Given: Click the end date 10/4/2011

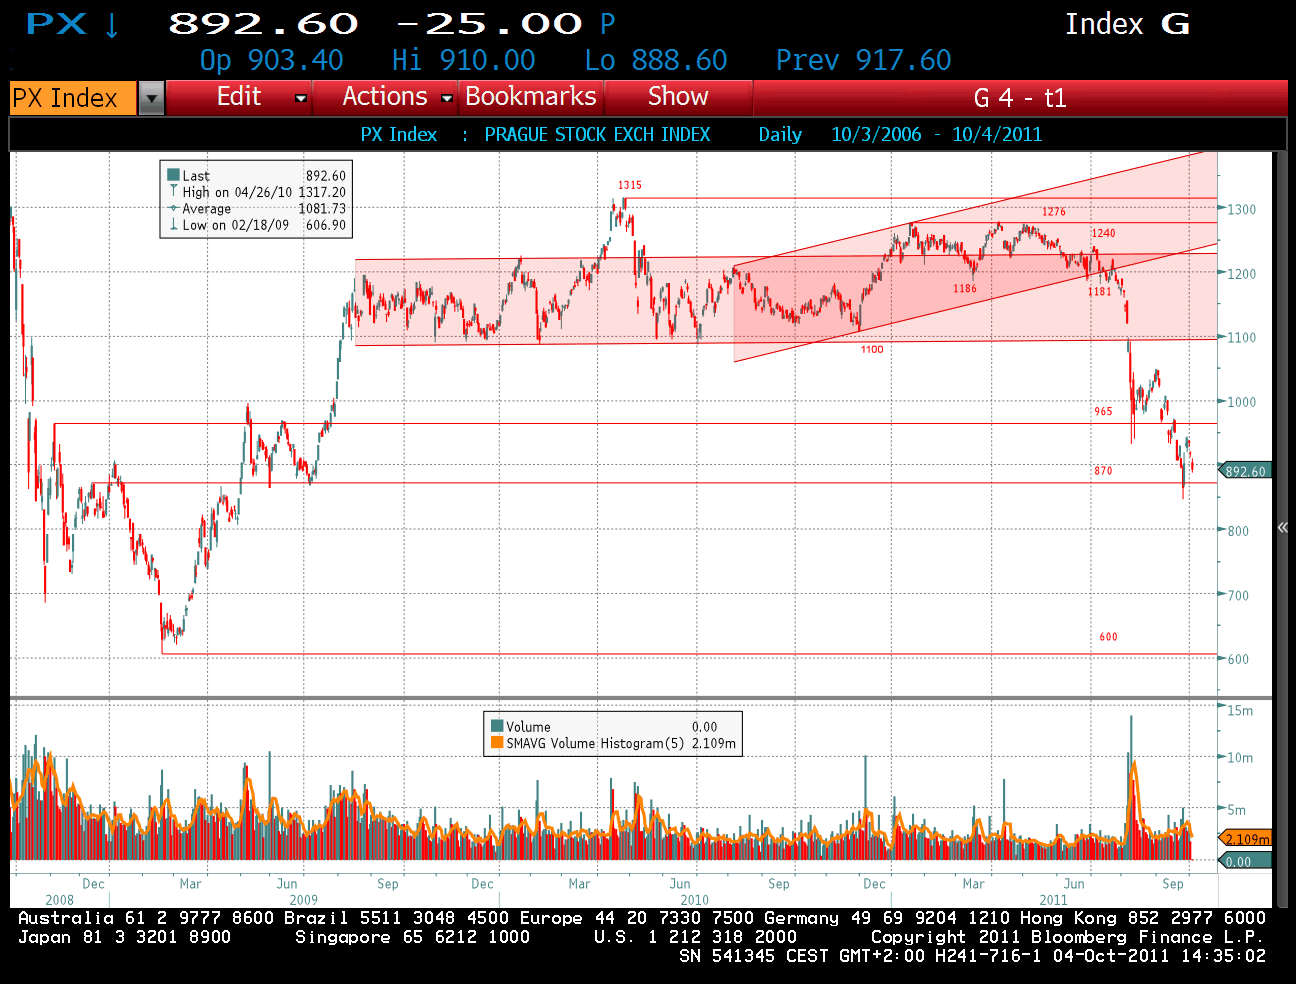Looking at the screenshot, I should pyautogui.click(x=997, y=134).
